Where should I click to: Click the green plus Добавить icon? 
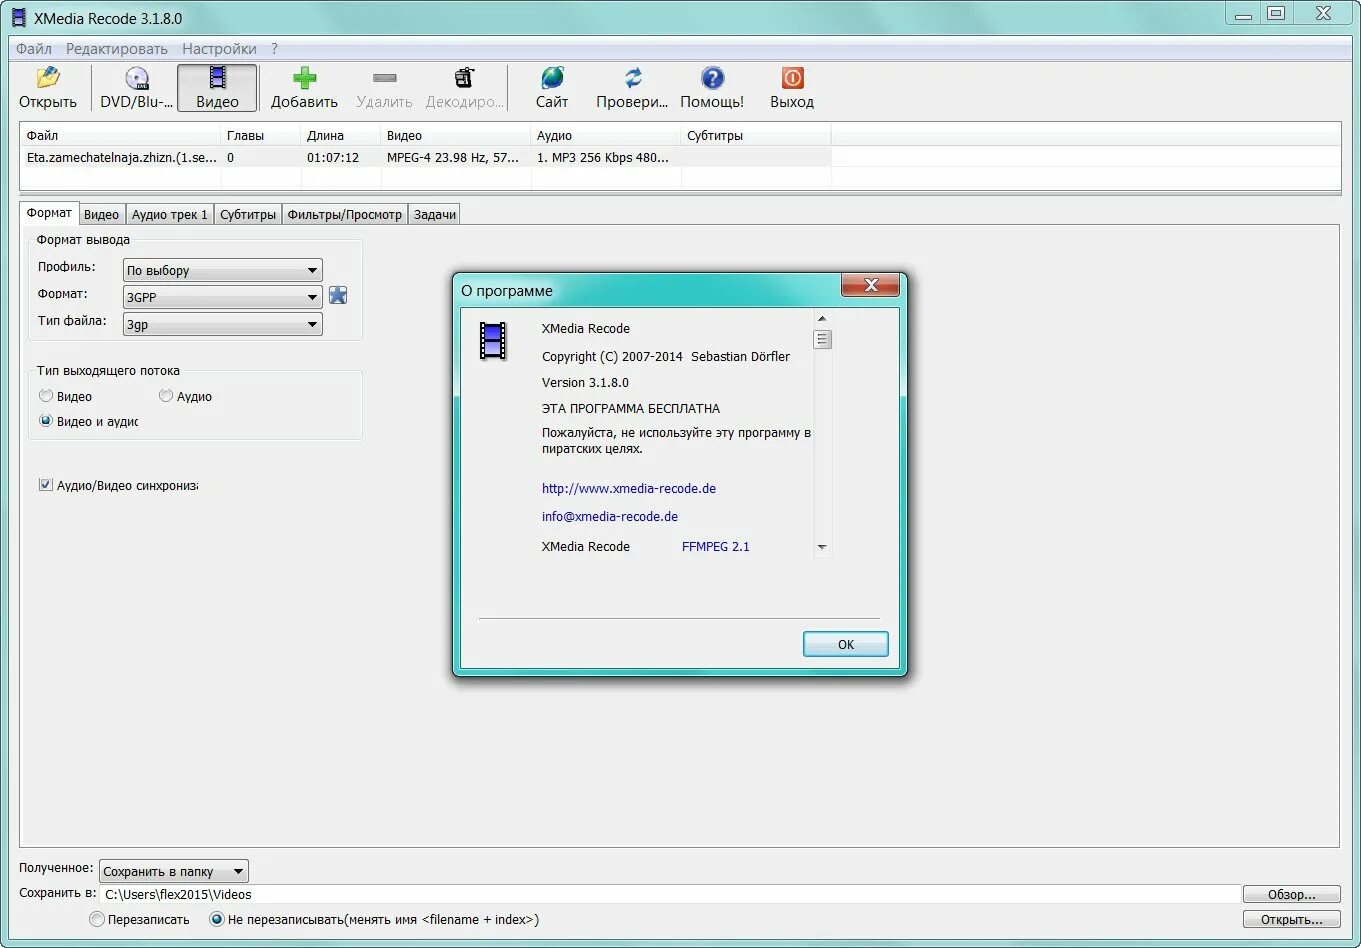tap(304, 78)
